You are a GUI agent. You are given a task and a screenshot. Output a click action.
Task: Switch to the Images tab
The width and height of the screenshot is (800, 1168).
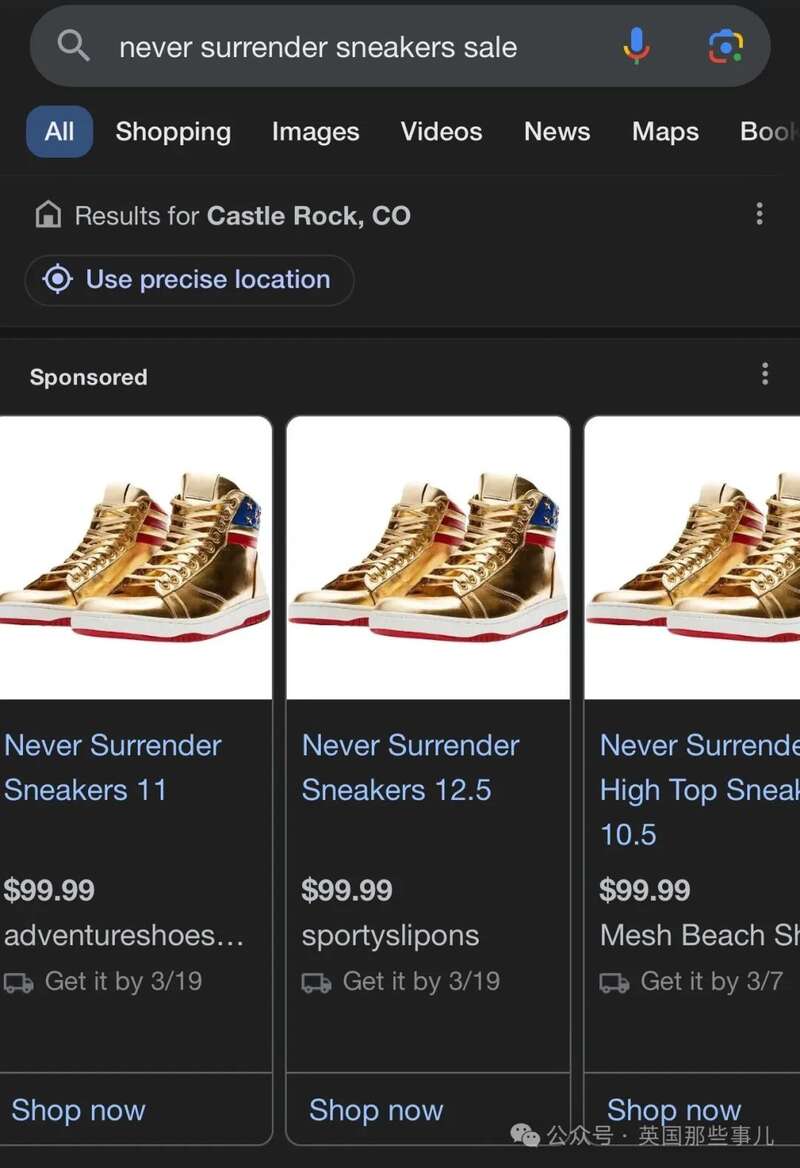coord(315,132)
